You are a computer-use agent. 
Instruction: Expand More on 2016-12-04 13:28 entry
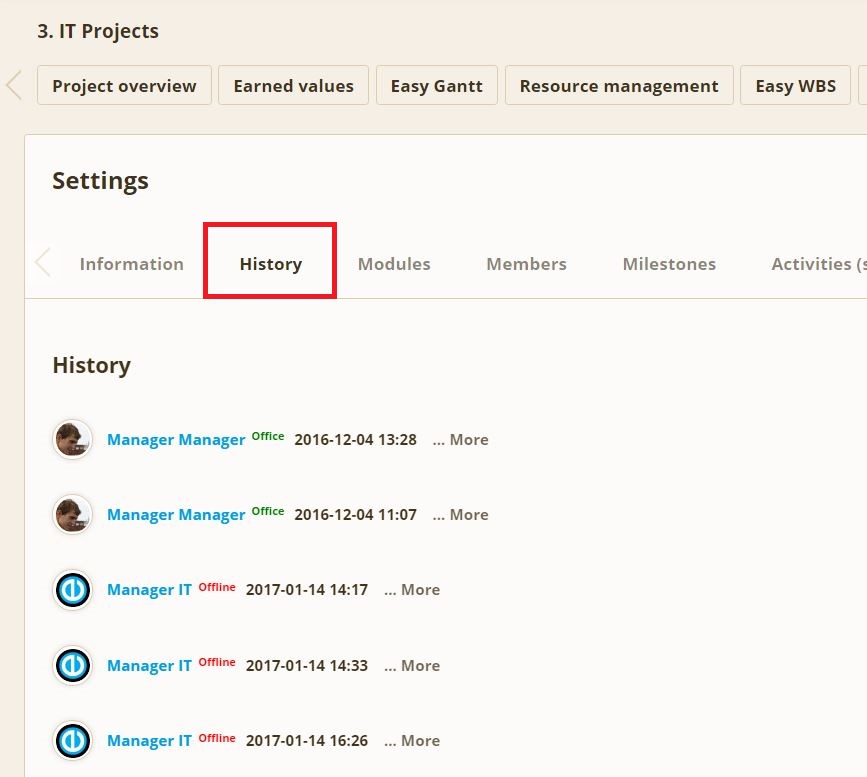461,440
